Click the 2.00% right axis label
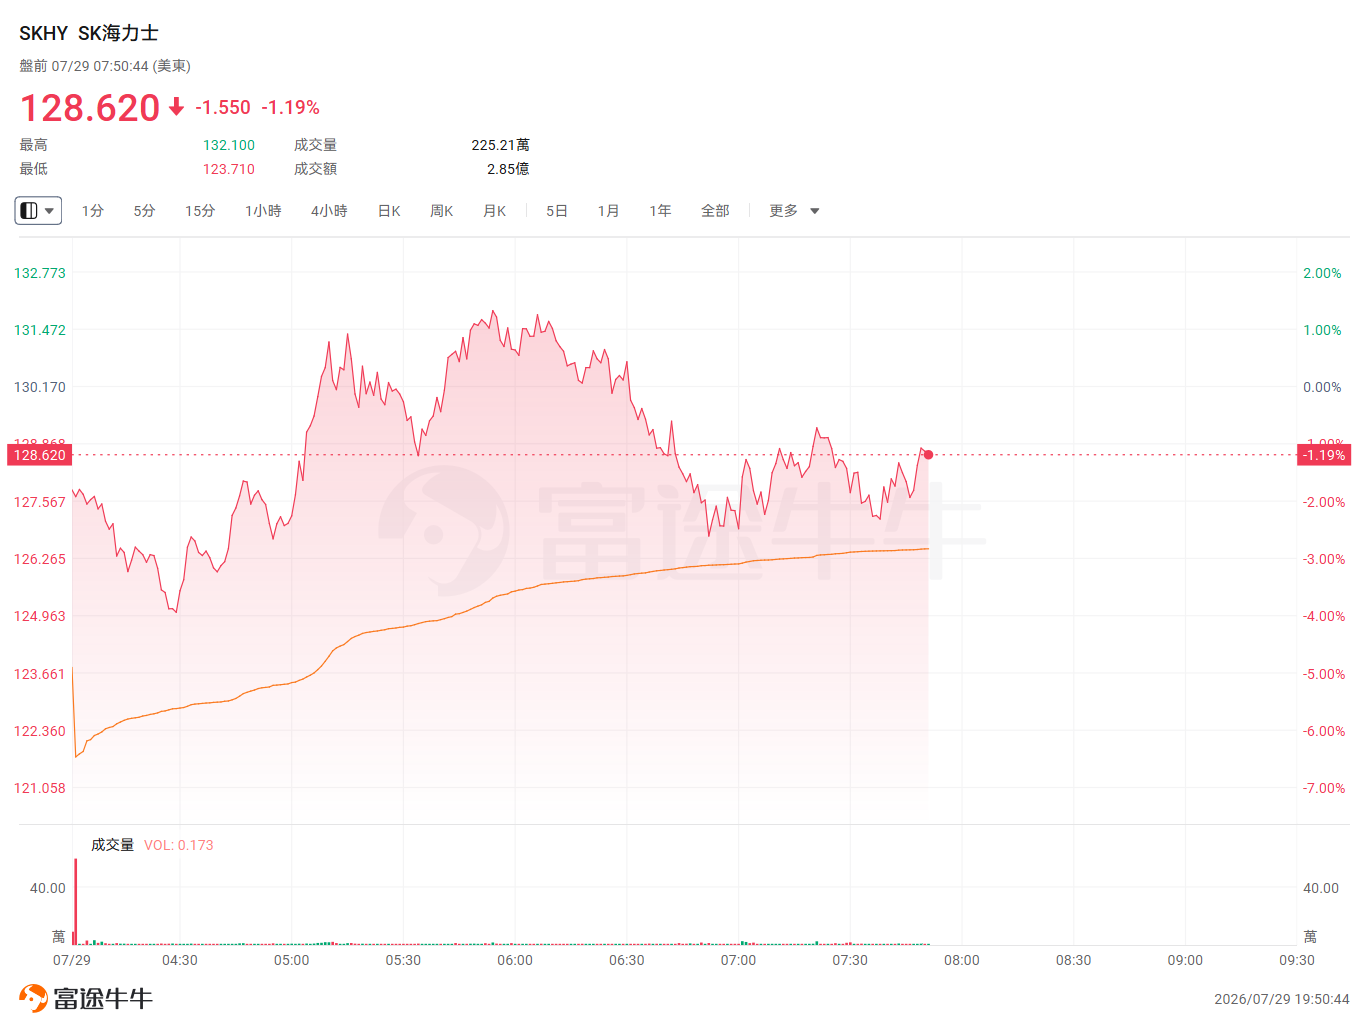 (1322, 273)
